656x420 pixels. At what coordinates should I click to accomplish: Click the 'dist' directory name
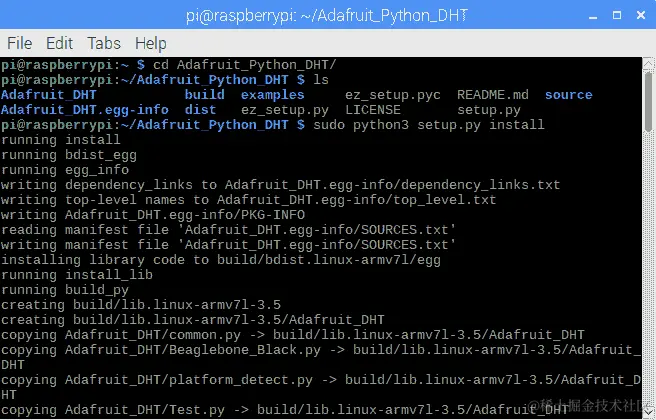(200, 110)
